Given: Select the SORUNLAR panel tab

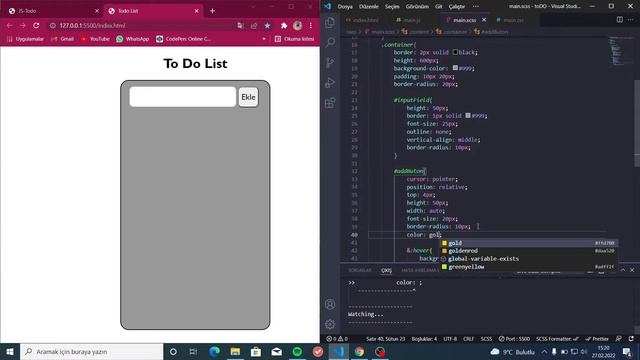Looking at the screenshot, I should coord(360,270).
